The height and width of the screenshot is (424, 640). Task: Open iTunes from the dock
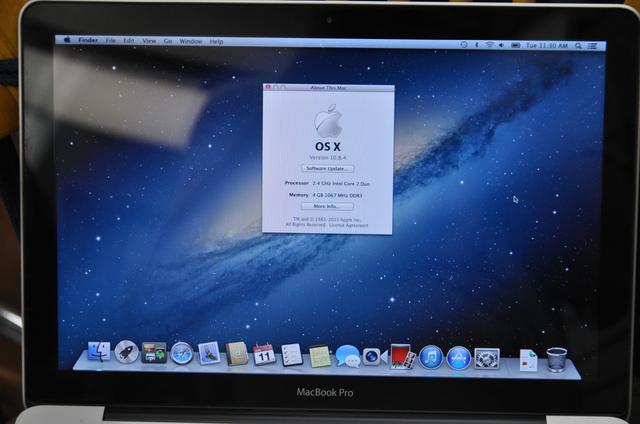[x=431, y=356]
